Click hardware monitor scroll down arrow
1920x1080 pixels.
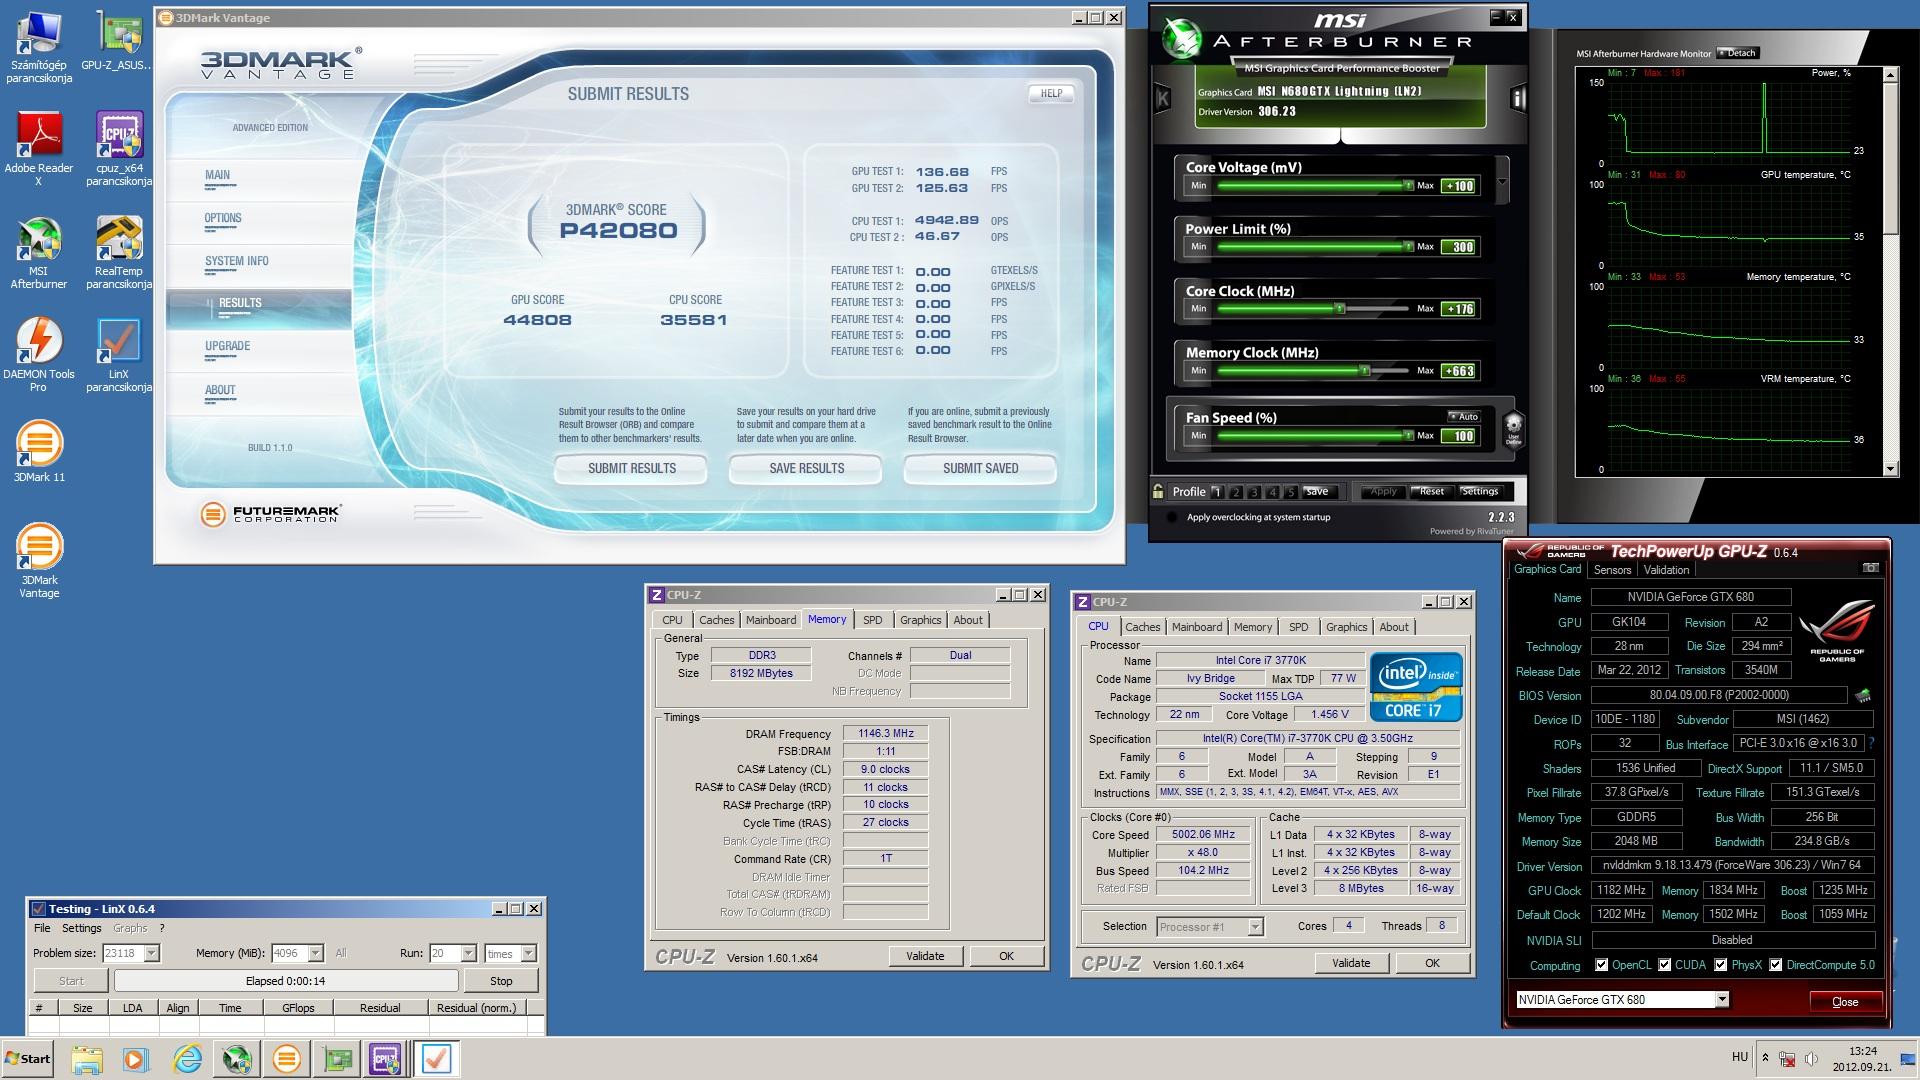tap(1890, 469)
